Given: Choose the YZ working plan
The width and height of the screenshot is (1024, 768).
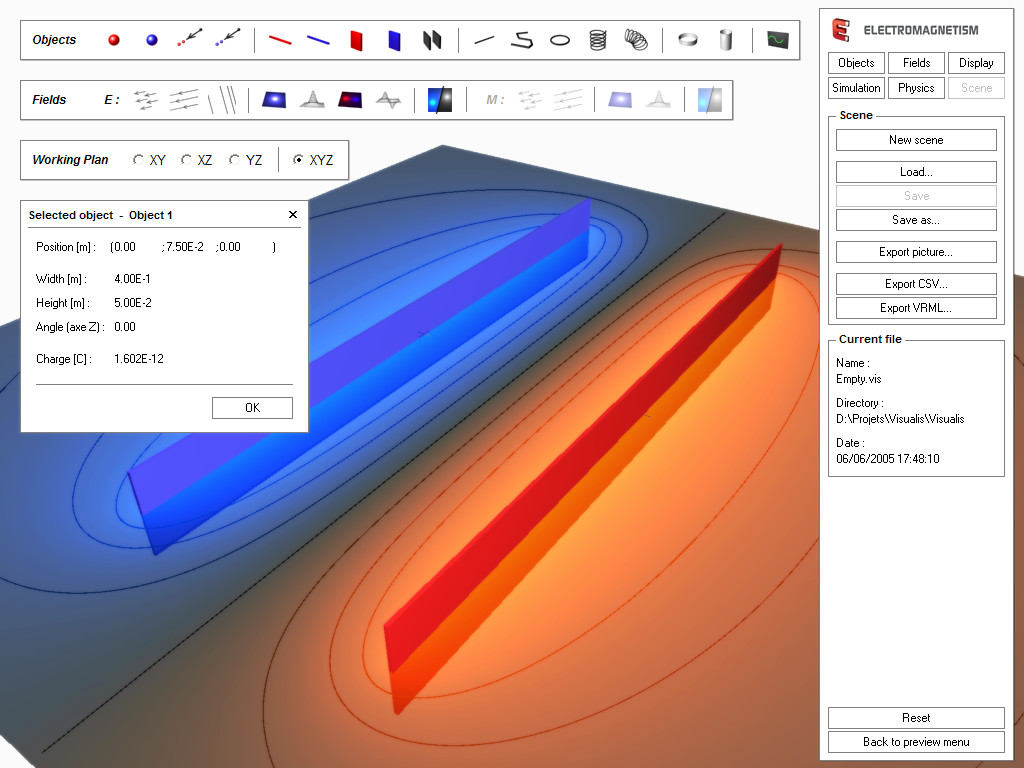Looking at the screenshot, I should 234,159.
